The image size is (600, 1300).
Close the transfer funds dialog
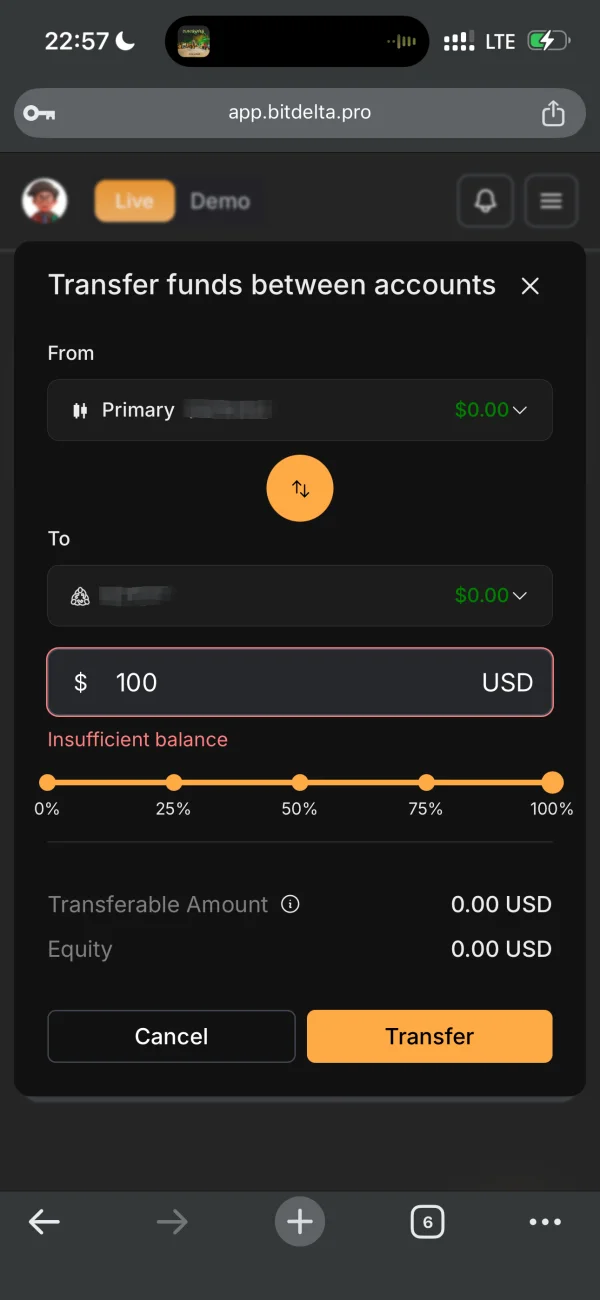[x=530, y=286]
